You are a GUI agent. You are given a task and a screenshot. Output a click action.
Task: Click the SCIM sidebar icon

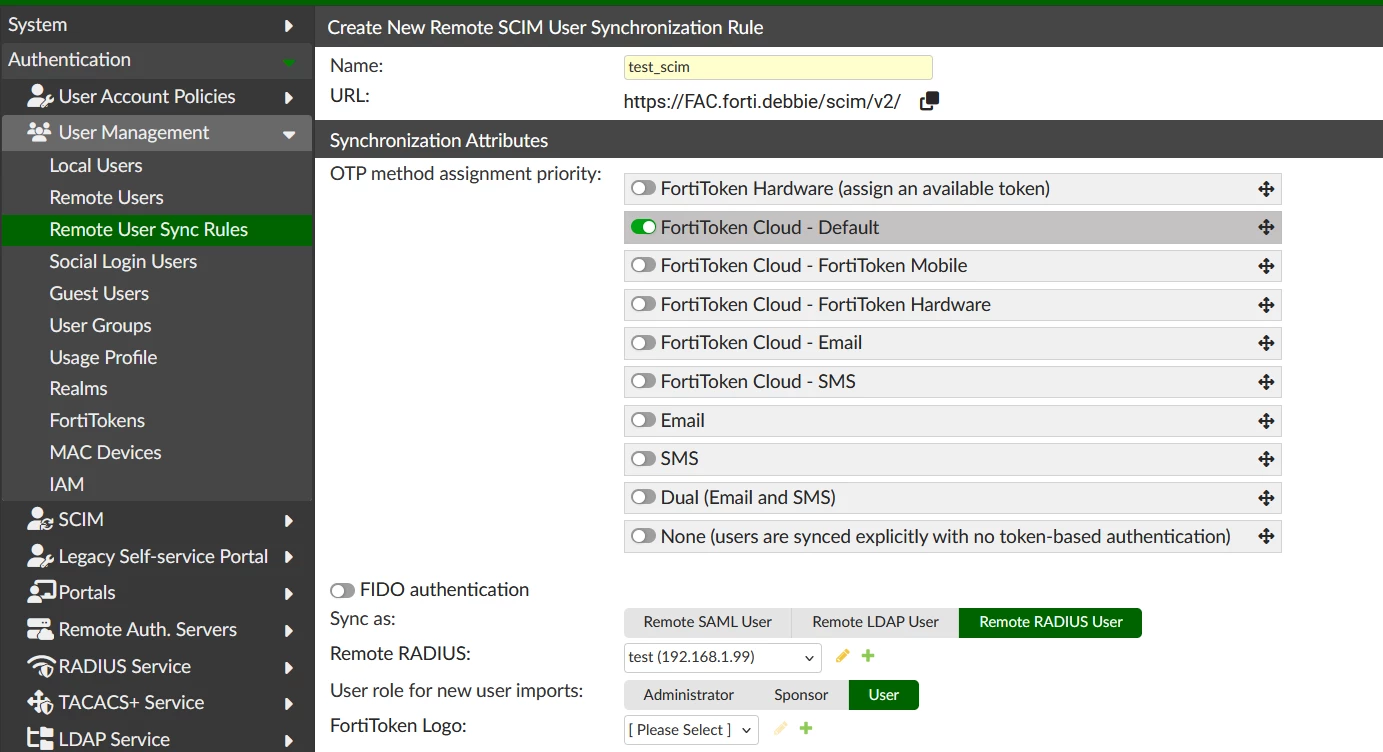40,519
